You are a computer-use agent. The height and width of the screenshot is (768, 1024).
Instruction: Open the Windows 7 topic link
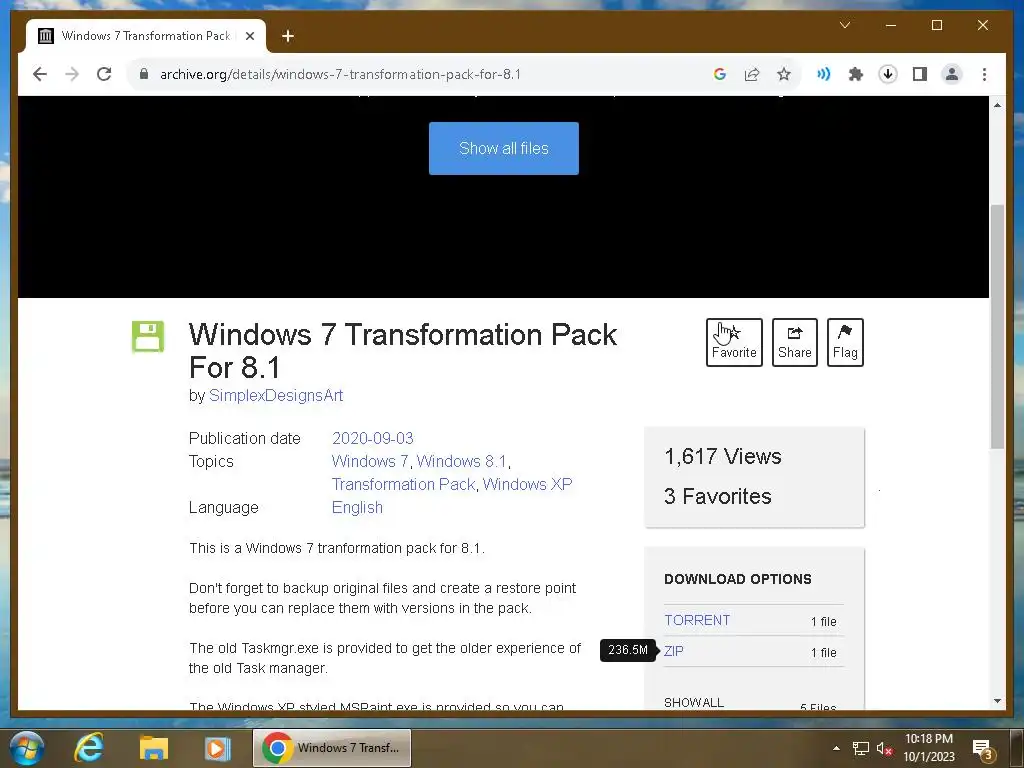coord(370,461)
